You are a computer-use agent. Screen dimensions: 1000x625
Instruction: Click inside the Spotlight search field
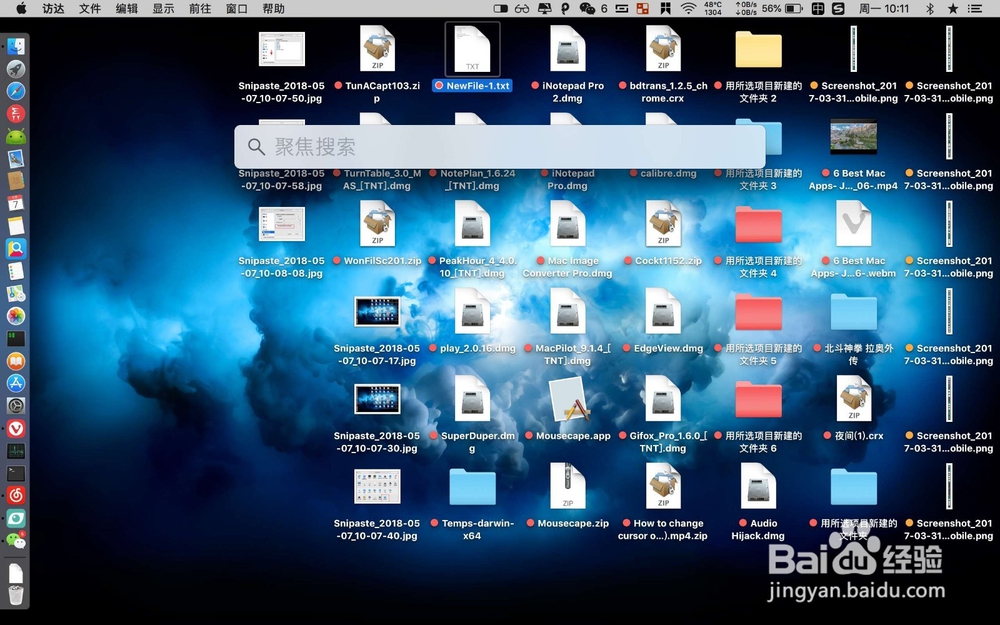pyautogui.click(x=500, y=146)
